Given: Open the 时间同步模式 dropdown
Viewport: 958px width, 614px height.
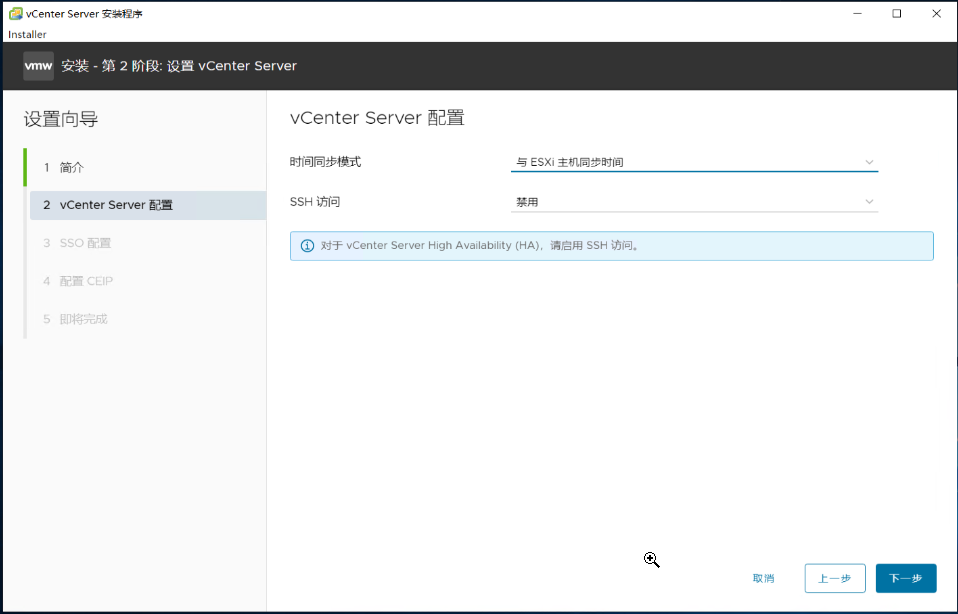Looking at the screenshot, I should [694, 163].
